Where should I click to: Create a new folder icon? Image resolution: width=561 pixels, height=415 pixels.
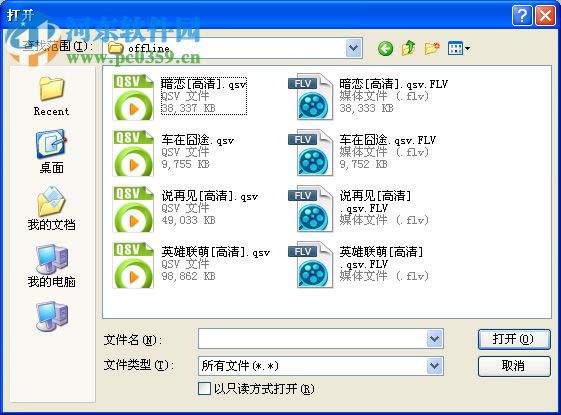[x=432, y=48]
